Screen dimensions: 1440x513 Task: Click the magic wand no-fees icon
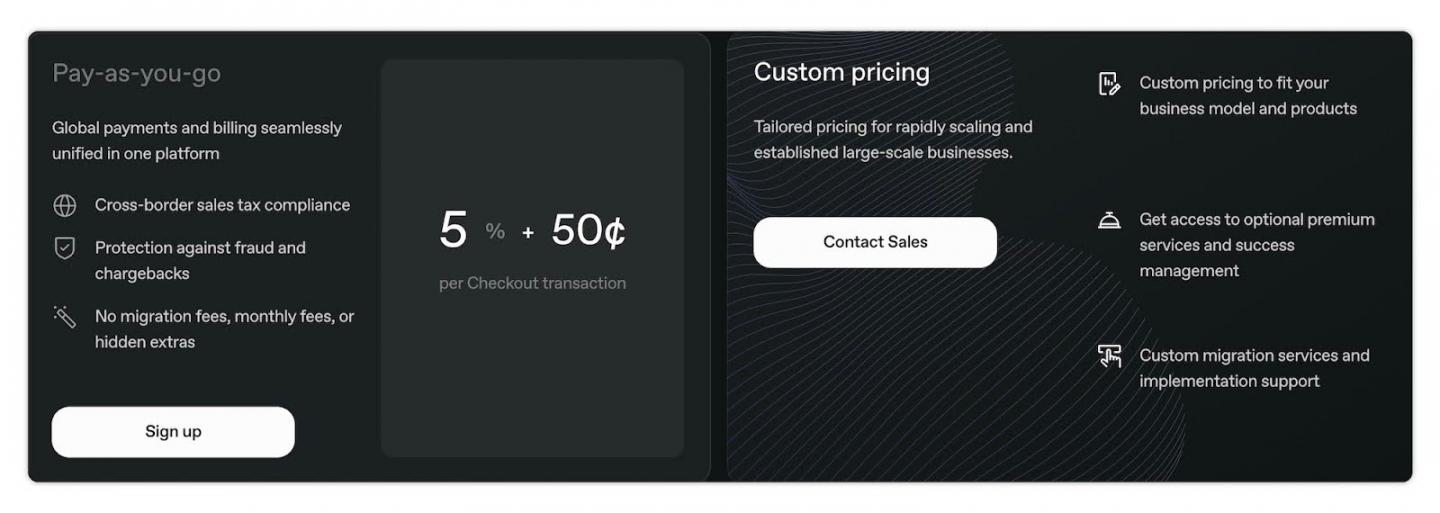click(64, 317)
